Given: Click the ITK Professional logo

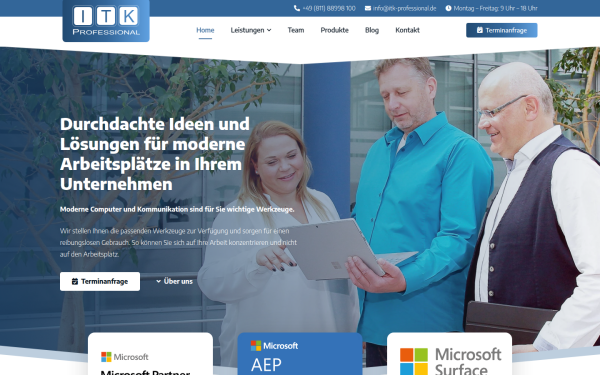Looking at the screenshot, I should pyautogui.click(x=106, y=20).
